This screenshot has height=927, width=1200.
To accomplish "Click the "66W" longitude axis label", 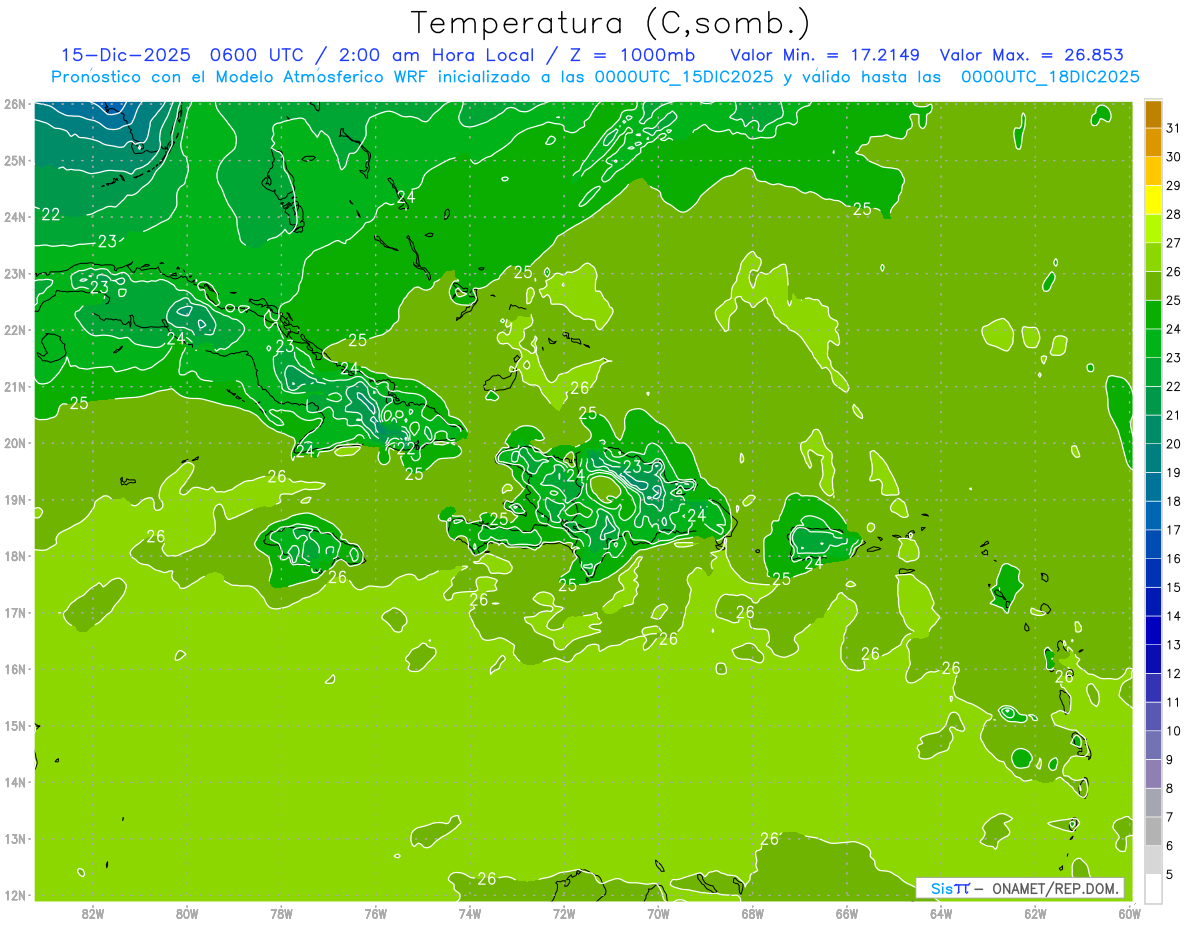I will pyautogui.click(x=847, y=913).
